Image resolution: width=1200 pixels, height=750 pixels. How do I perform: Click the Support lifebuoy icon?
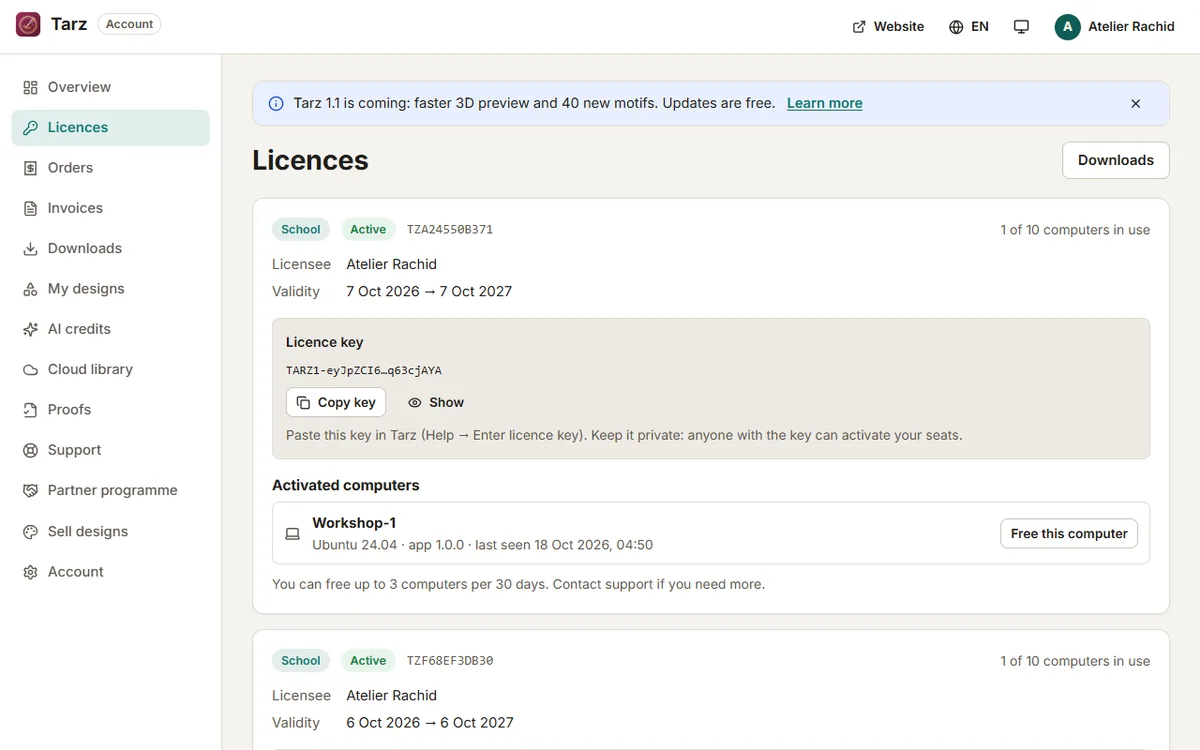[30, 450]
